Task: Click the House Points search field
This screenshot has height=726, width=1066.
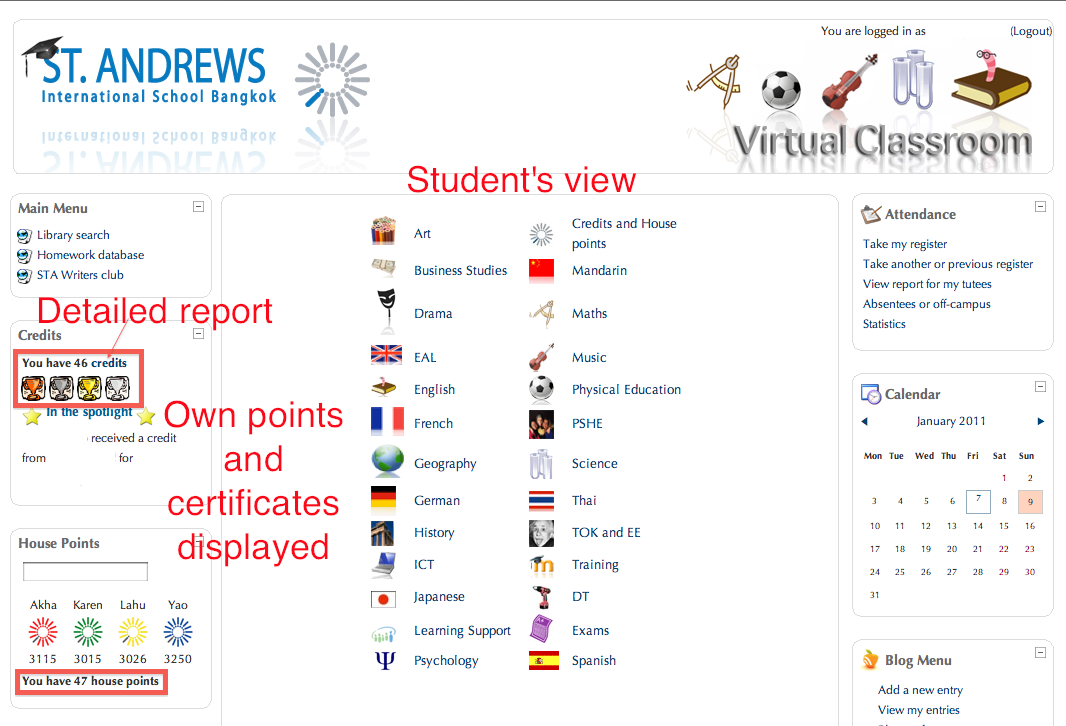Action: pyautogui.click(x=85, y=571)
